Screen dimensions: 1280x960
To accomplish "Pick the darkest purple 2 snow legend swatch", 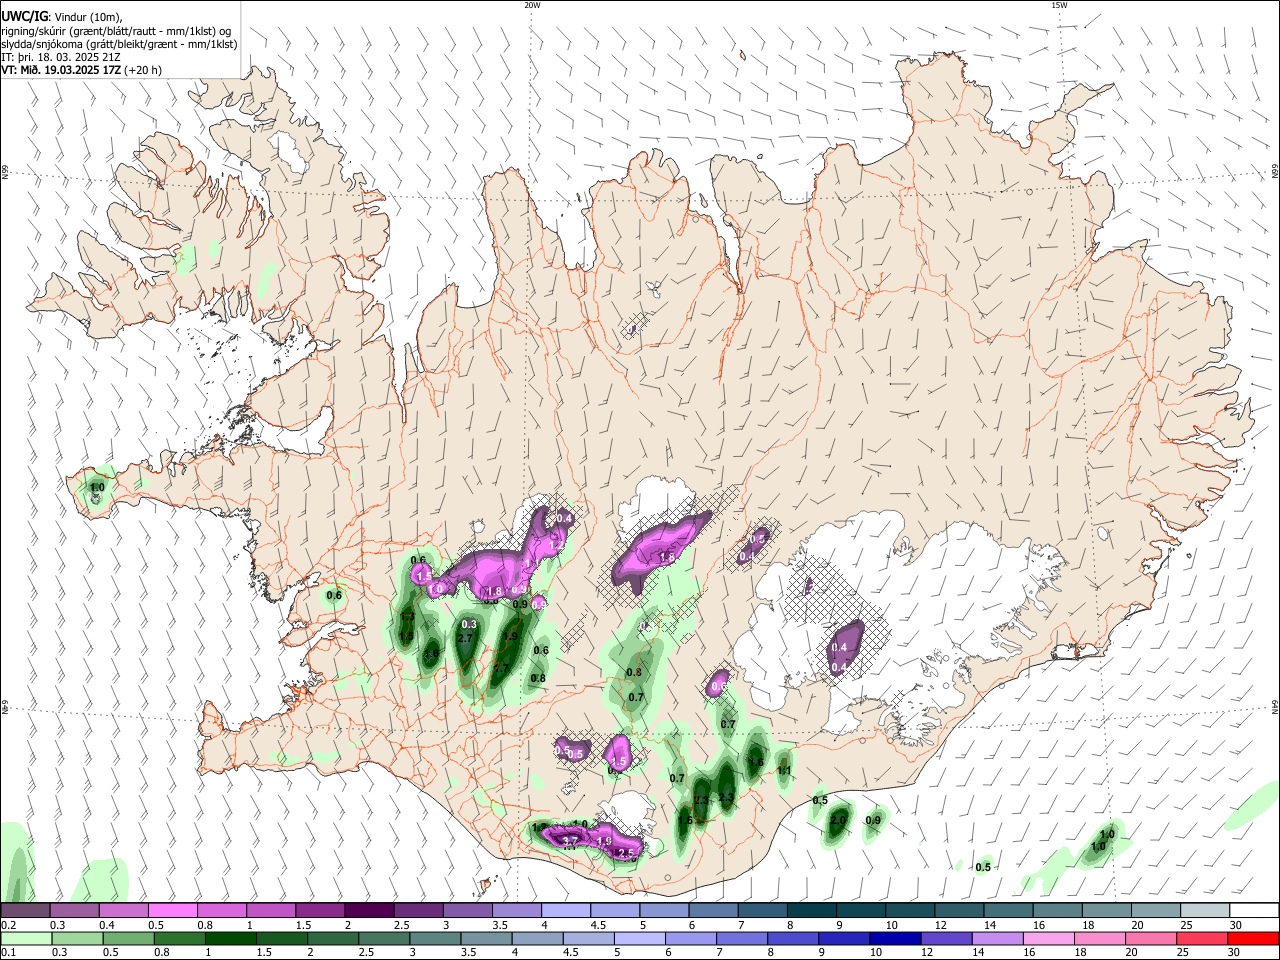I will point(368,910).
